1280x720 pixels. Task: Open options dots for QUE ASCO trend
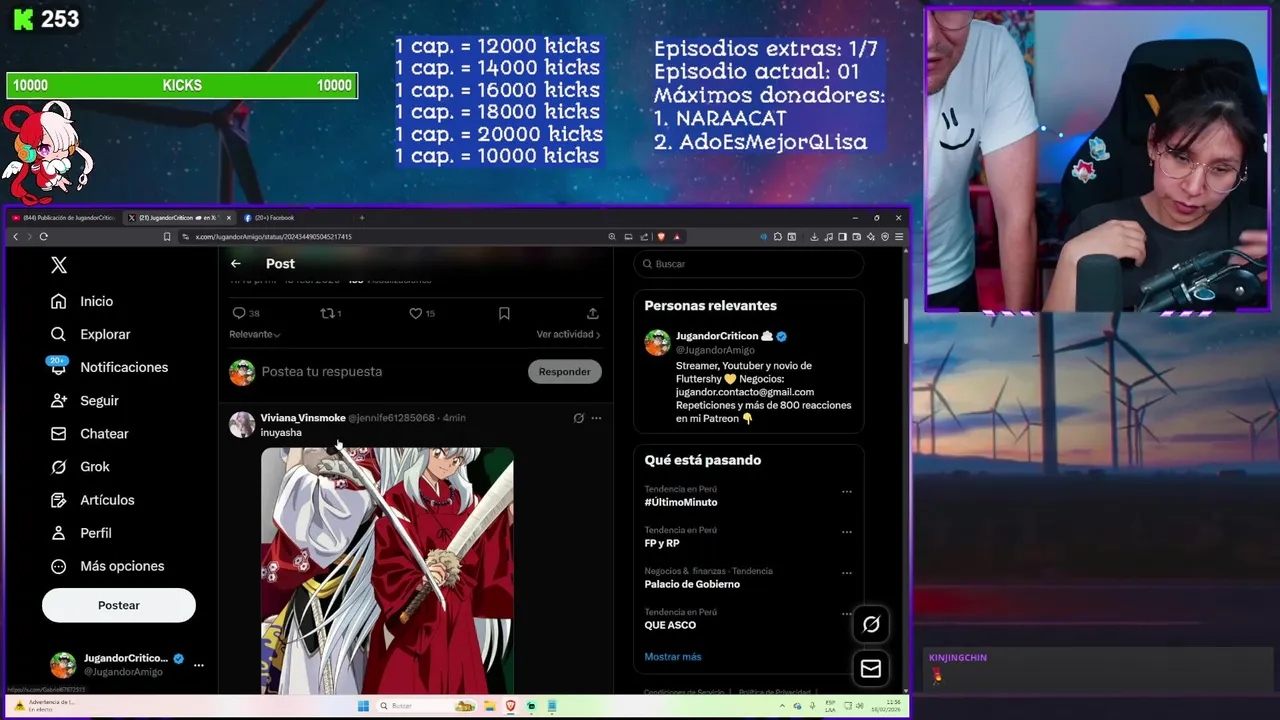point(847,613)
